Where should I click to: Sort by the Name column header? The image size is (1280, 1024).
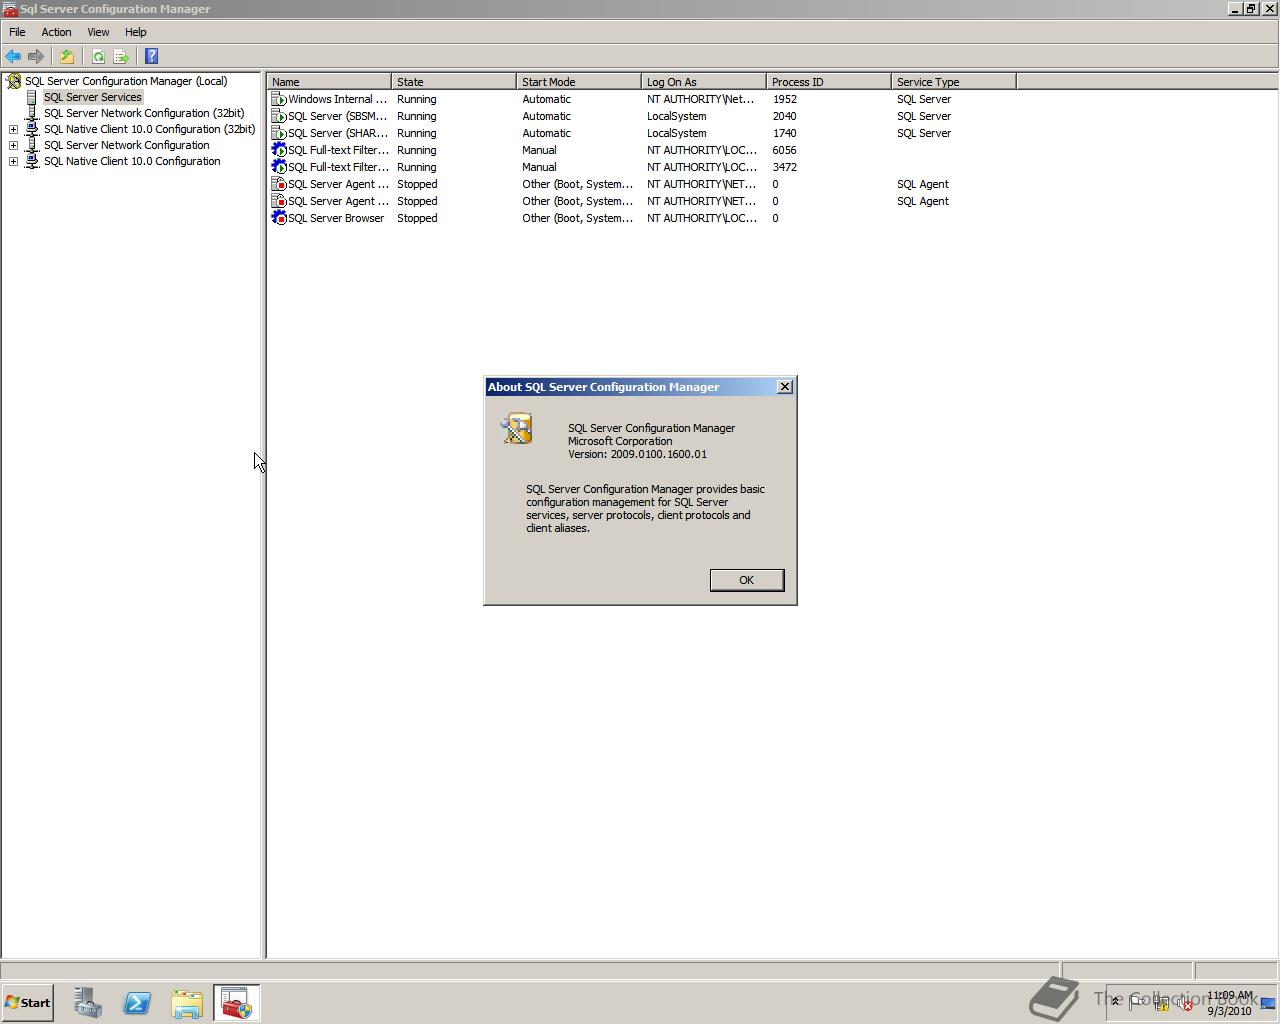[329, 82]
